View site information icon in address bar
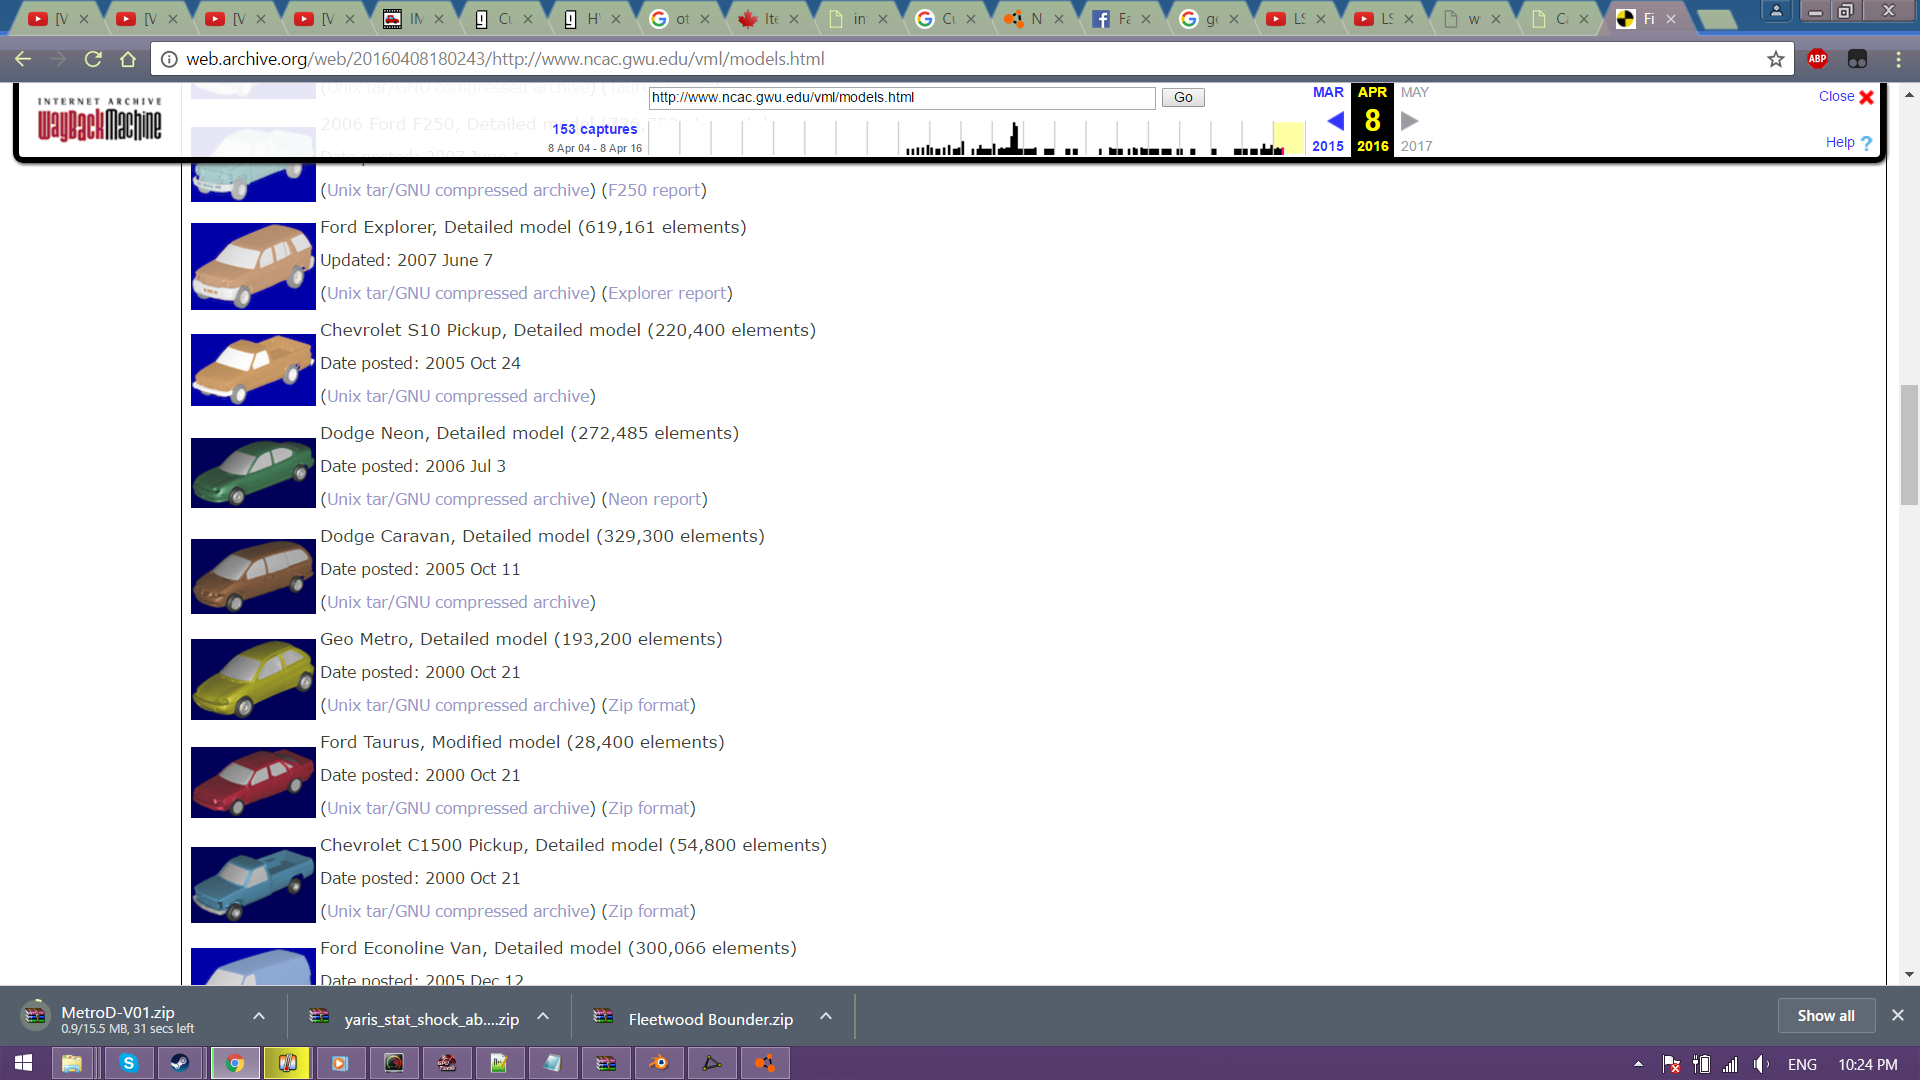This screenshot has width=1920, height=1080. pos(169,59)
